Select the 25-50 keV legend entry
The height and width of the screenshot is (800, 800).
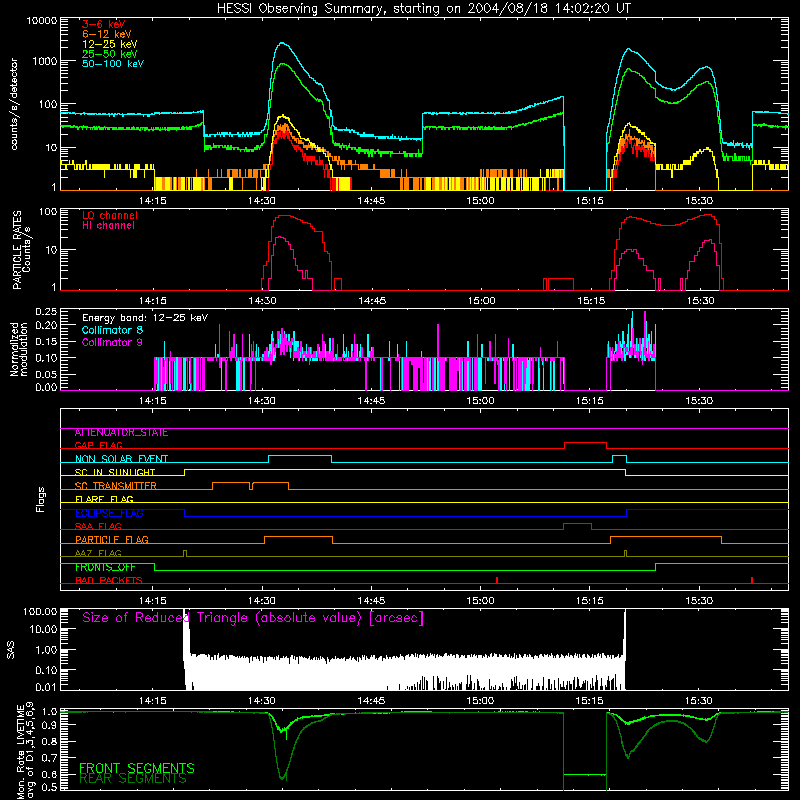[x=109, y=54]
